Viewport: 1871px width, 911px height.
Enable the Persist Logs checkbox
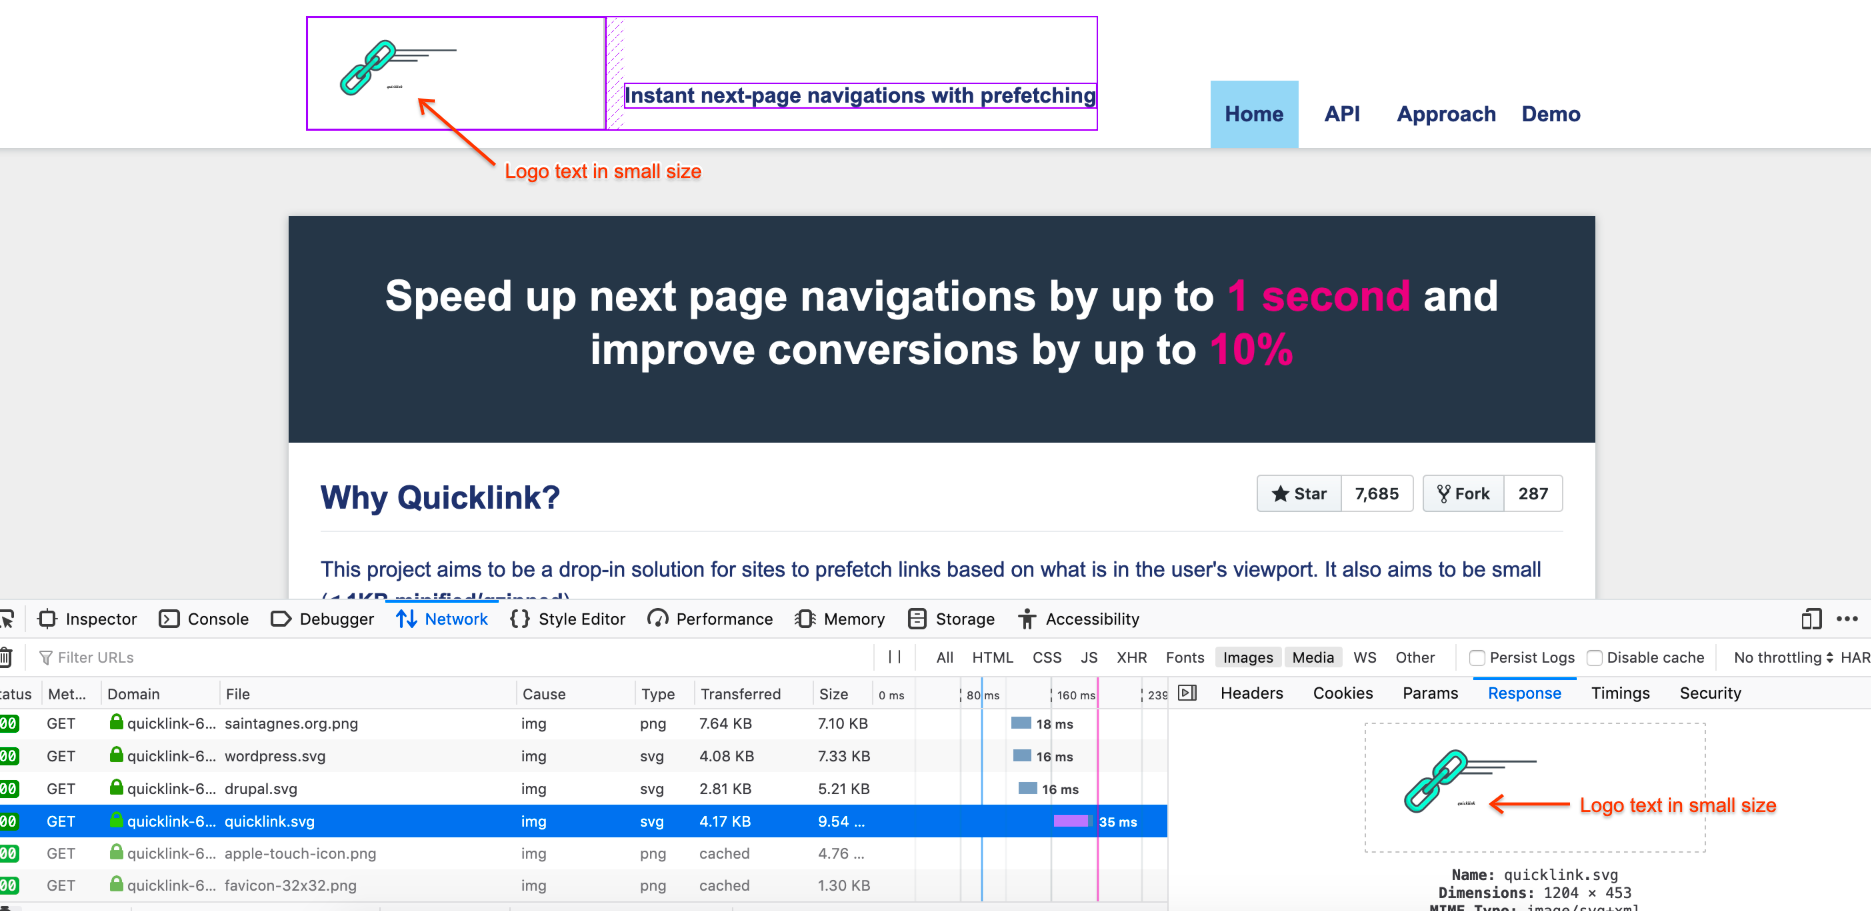tap(1477, 657)
